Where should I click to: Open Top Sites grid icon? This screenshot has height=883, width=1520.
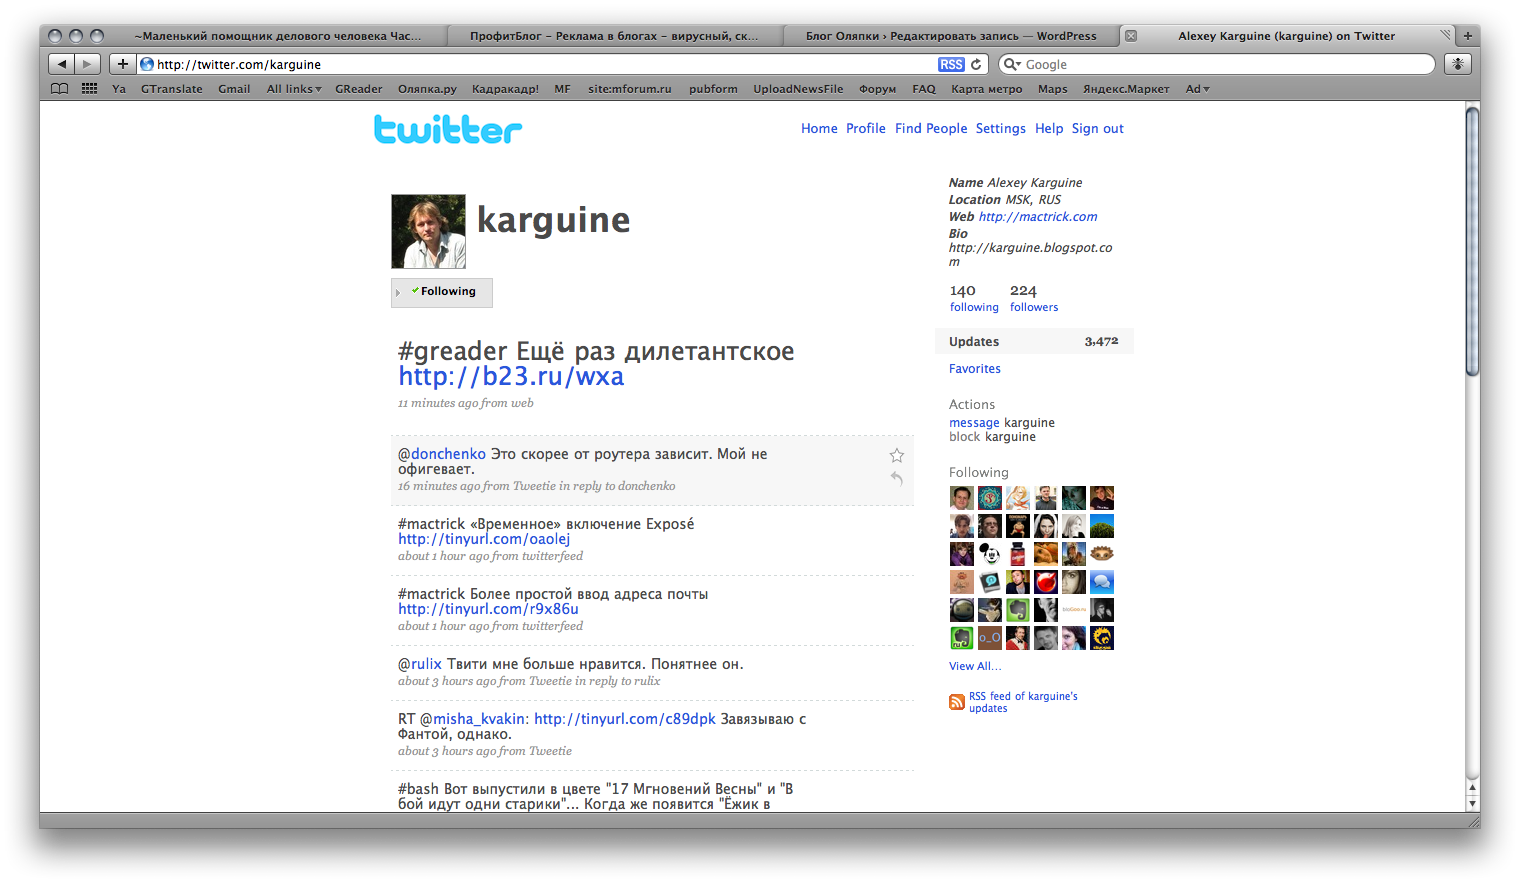[x=89, y=89]
